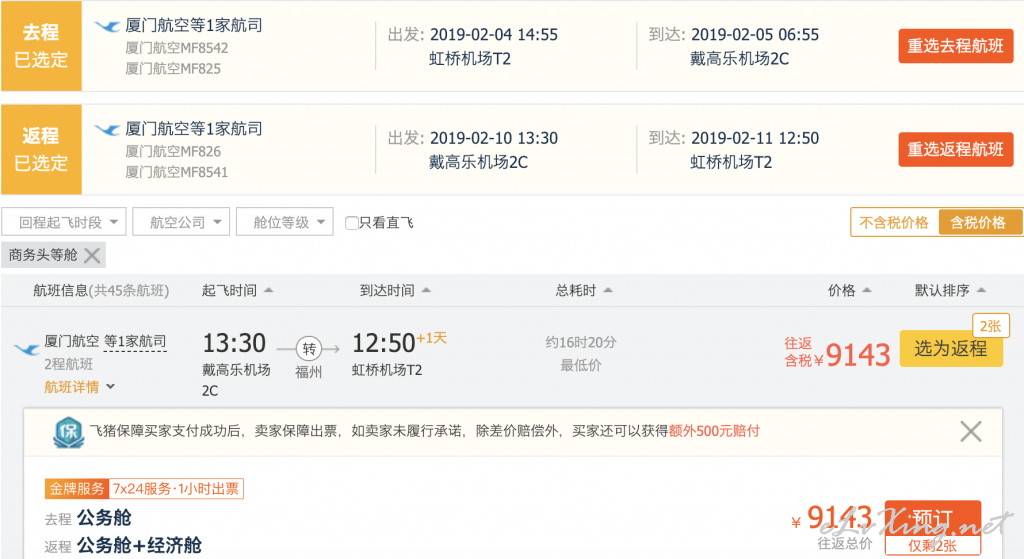Click the 航班信息(共45条航班) header

tap(101, 291)
